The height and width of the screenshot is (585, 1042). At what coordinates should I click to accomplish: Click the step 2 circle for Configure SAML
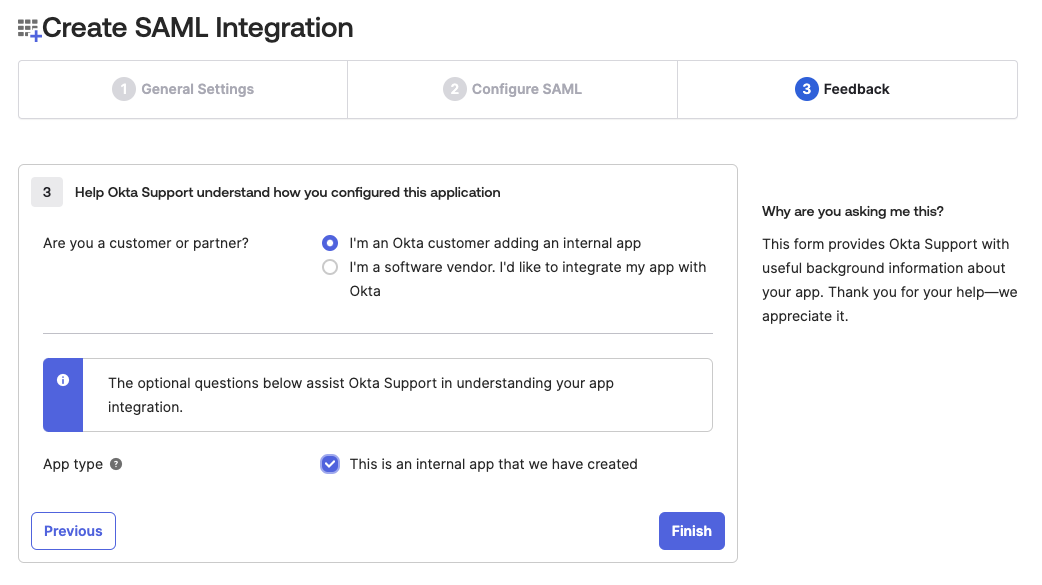[x=455, y=89]
